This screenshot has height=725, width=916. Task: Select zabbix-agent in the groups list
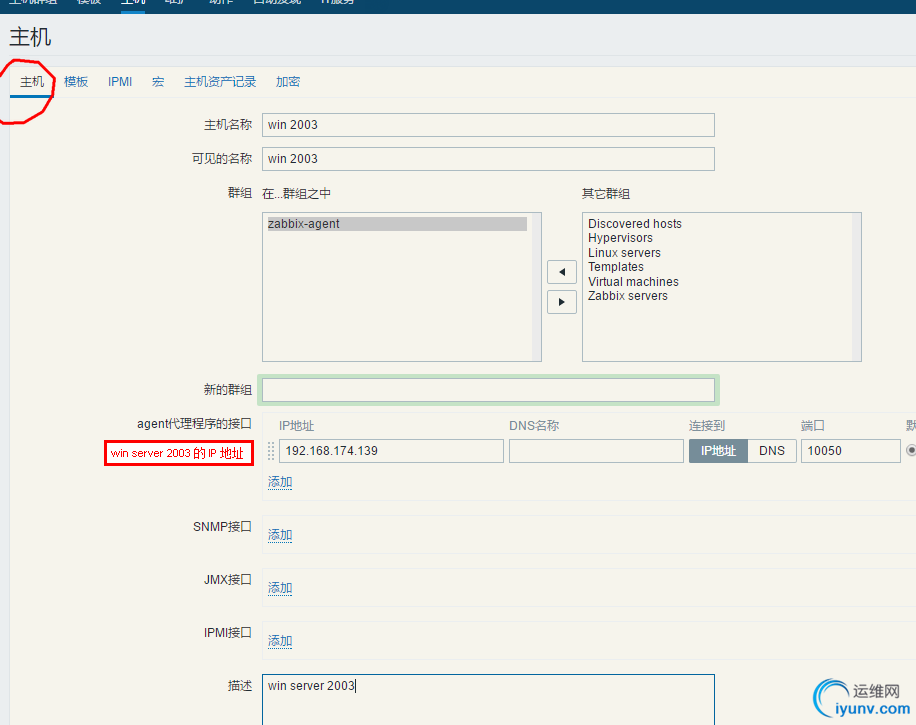click(x=397, y=224)
